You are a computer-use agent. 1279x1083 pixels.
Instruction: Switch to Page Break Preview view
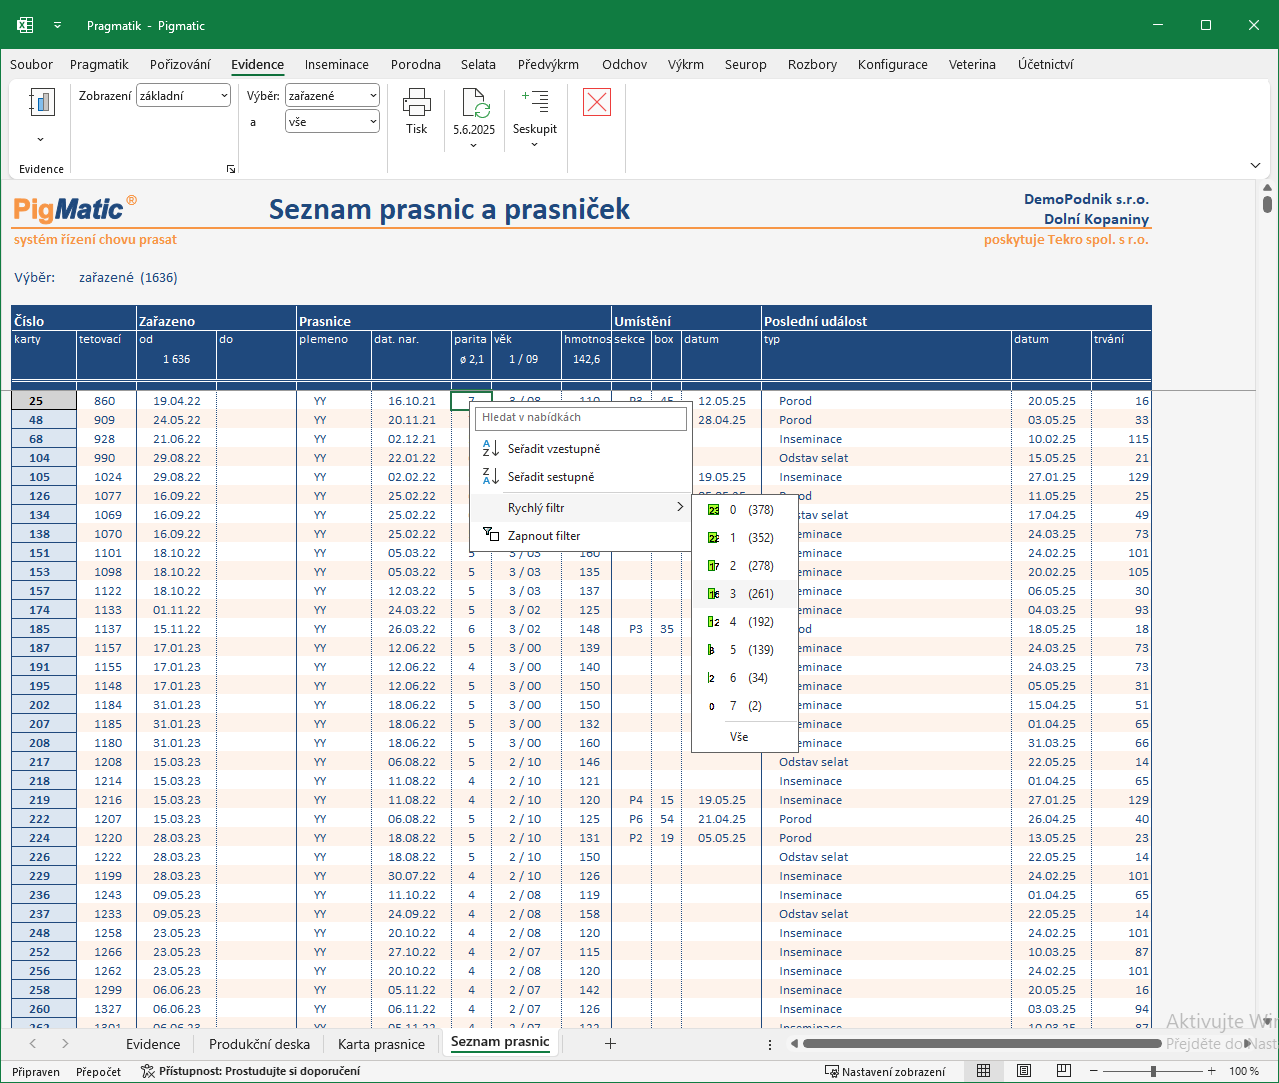(x=1064, y=1071)
